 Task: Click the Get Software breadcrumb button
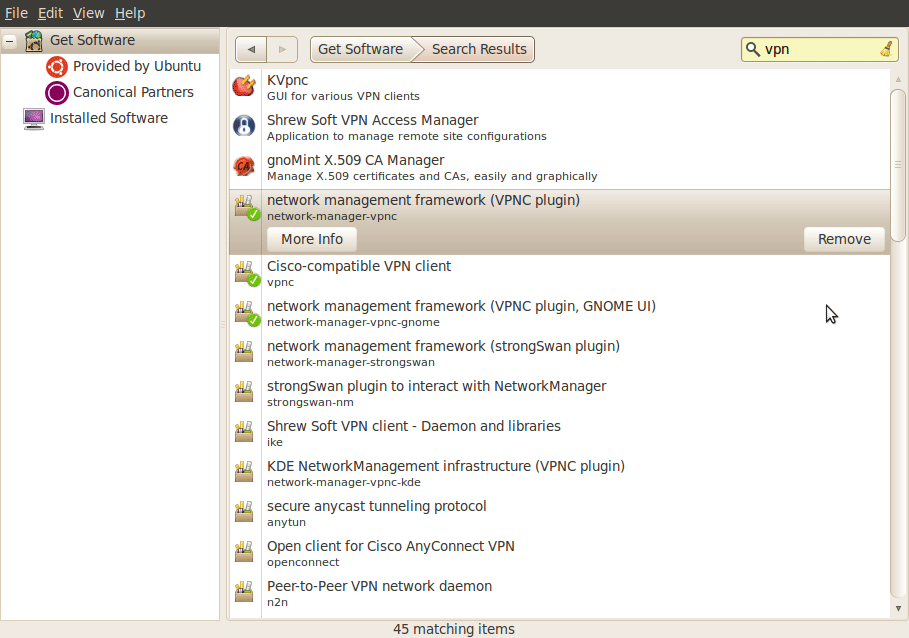[x=361, y=49]
